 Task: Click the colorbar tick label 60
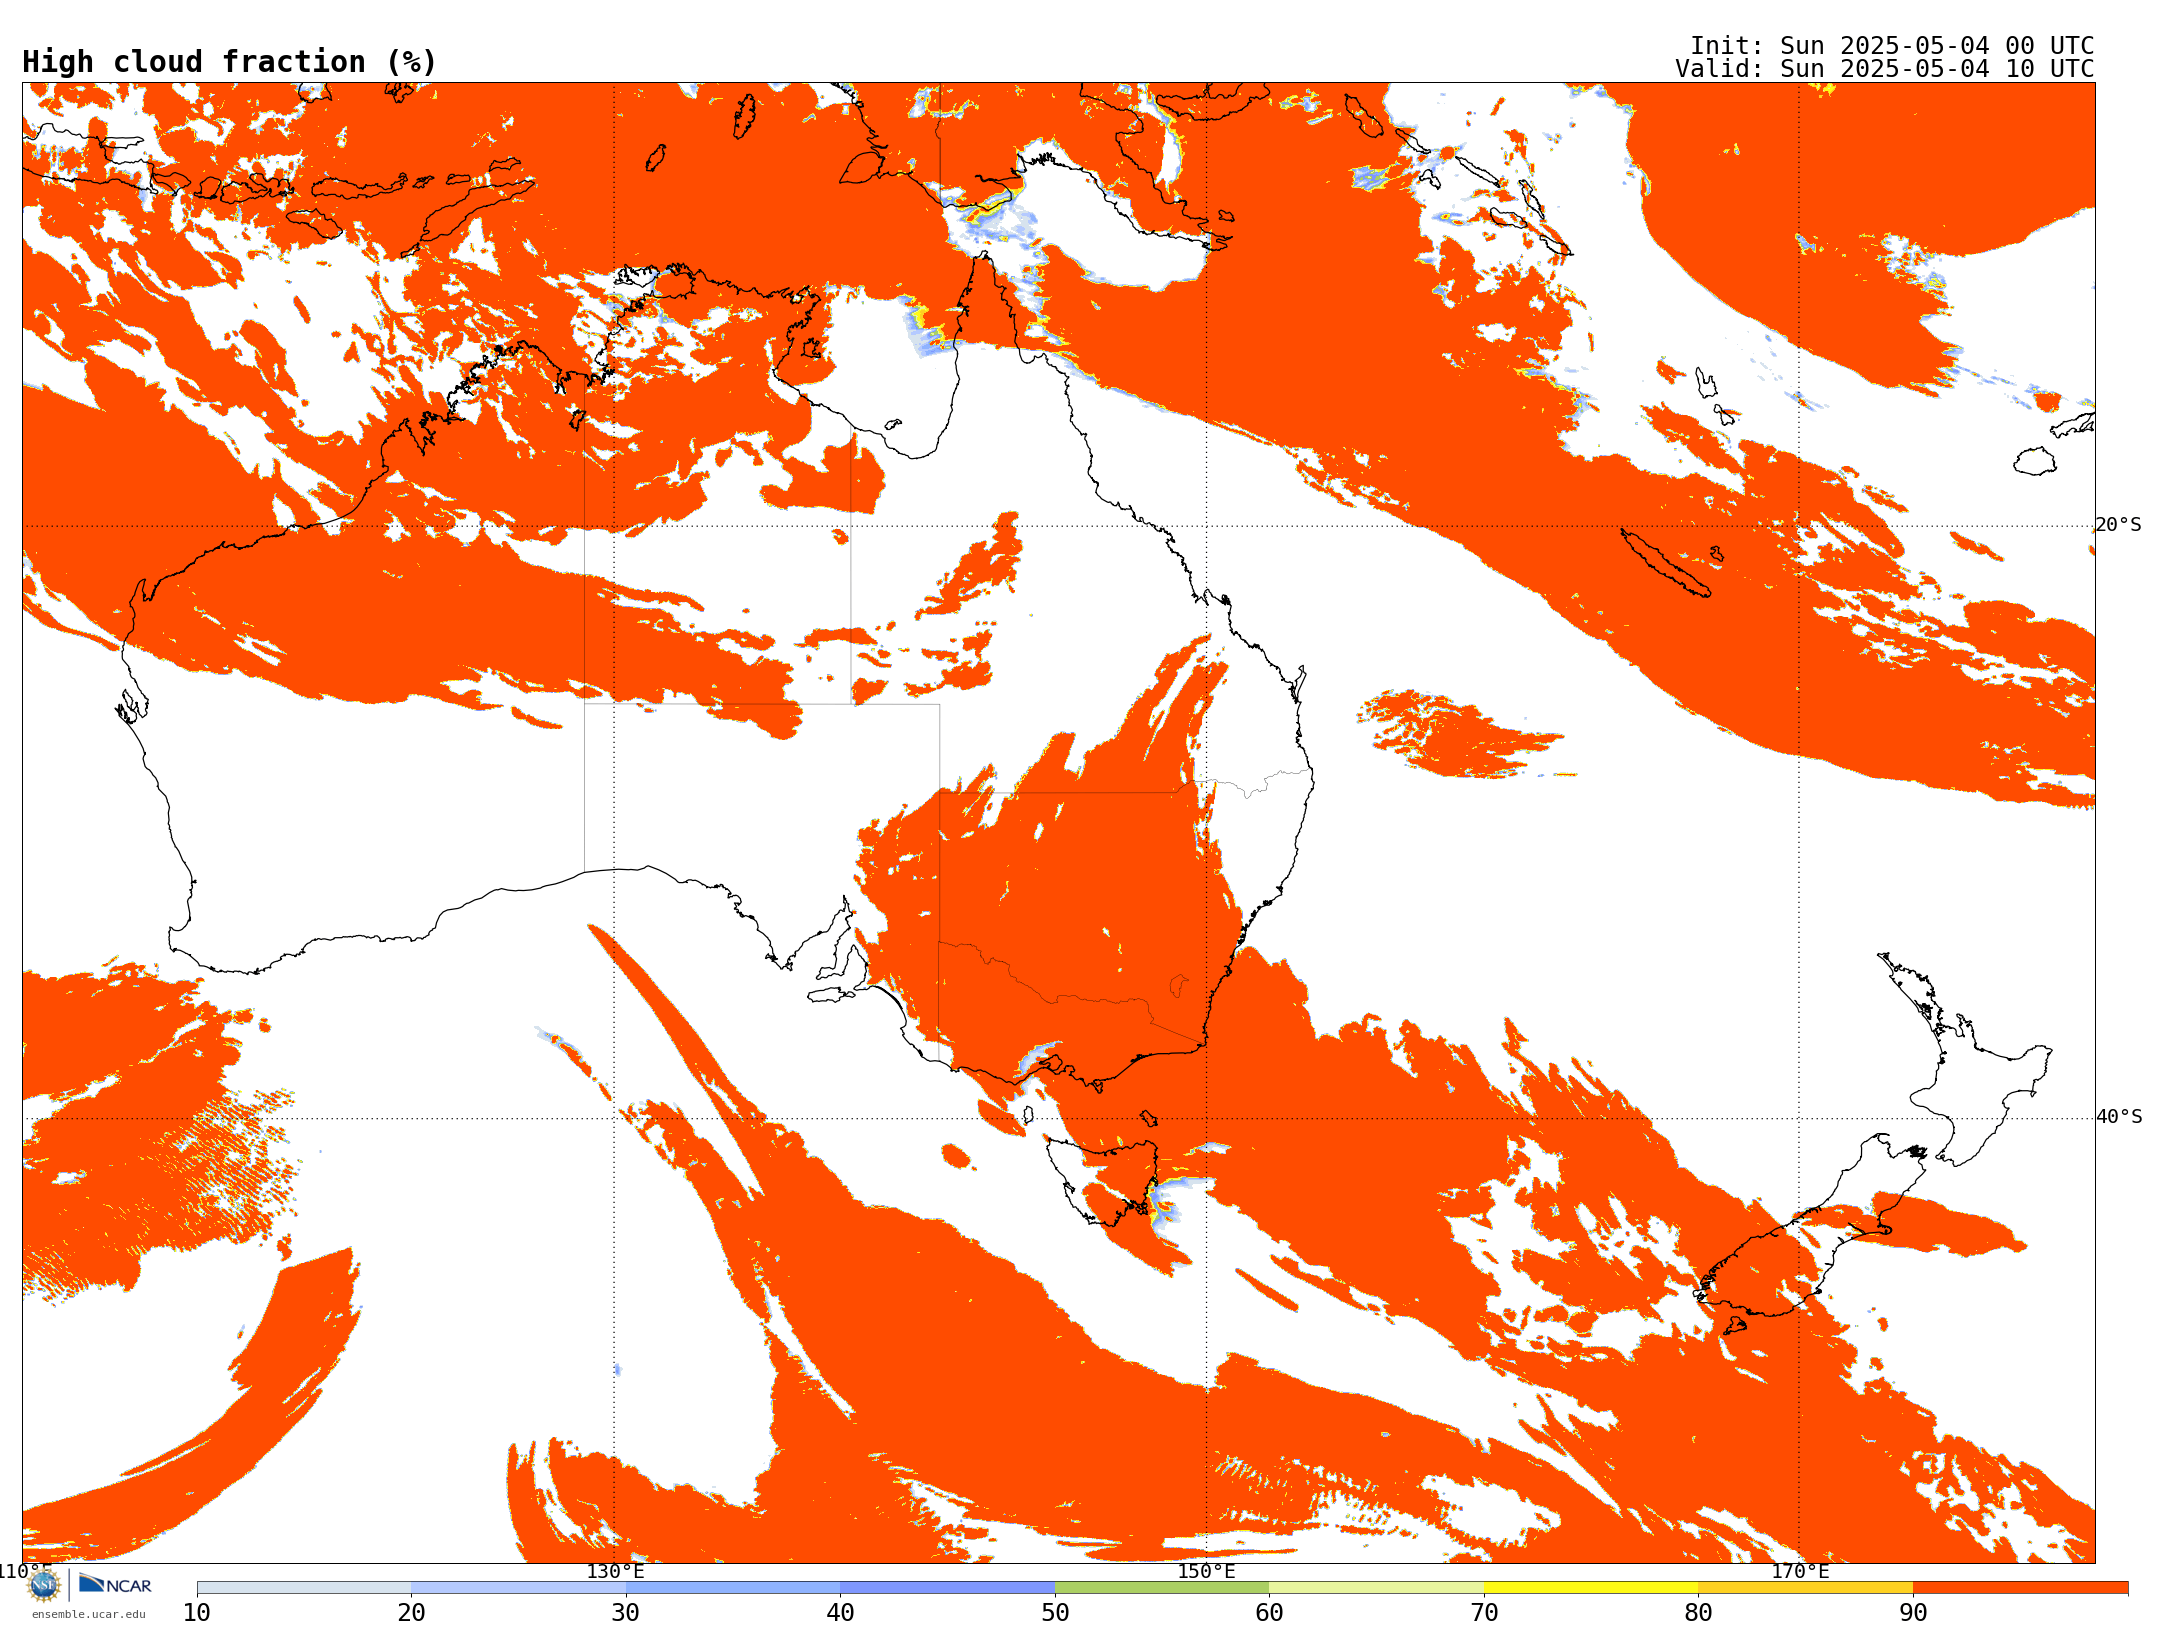pyautogui.click(x=1269, y=1613)
